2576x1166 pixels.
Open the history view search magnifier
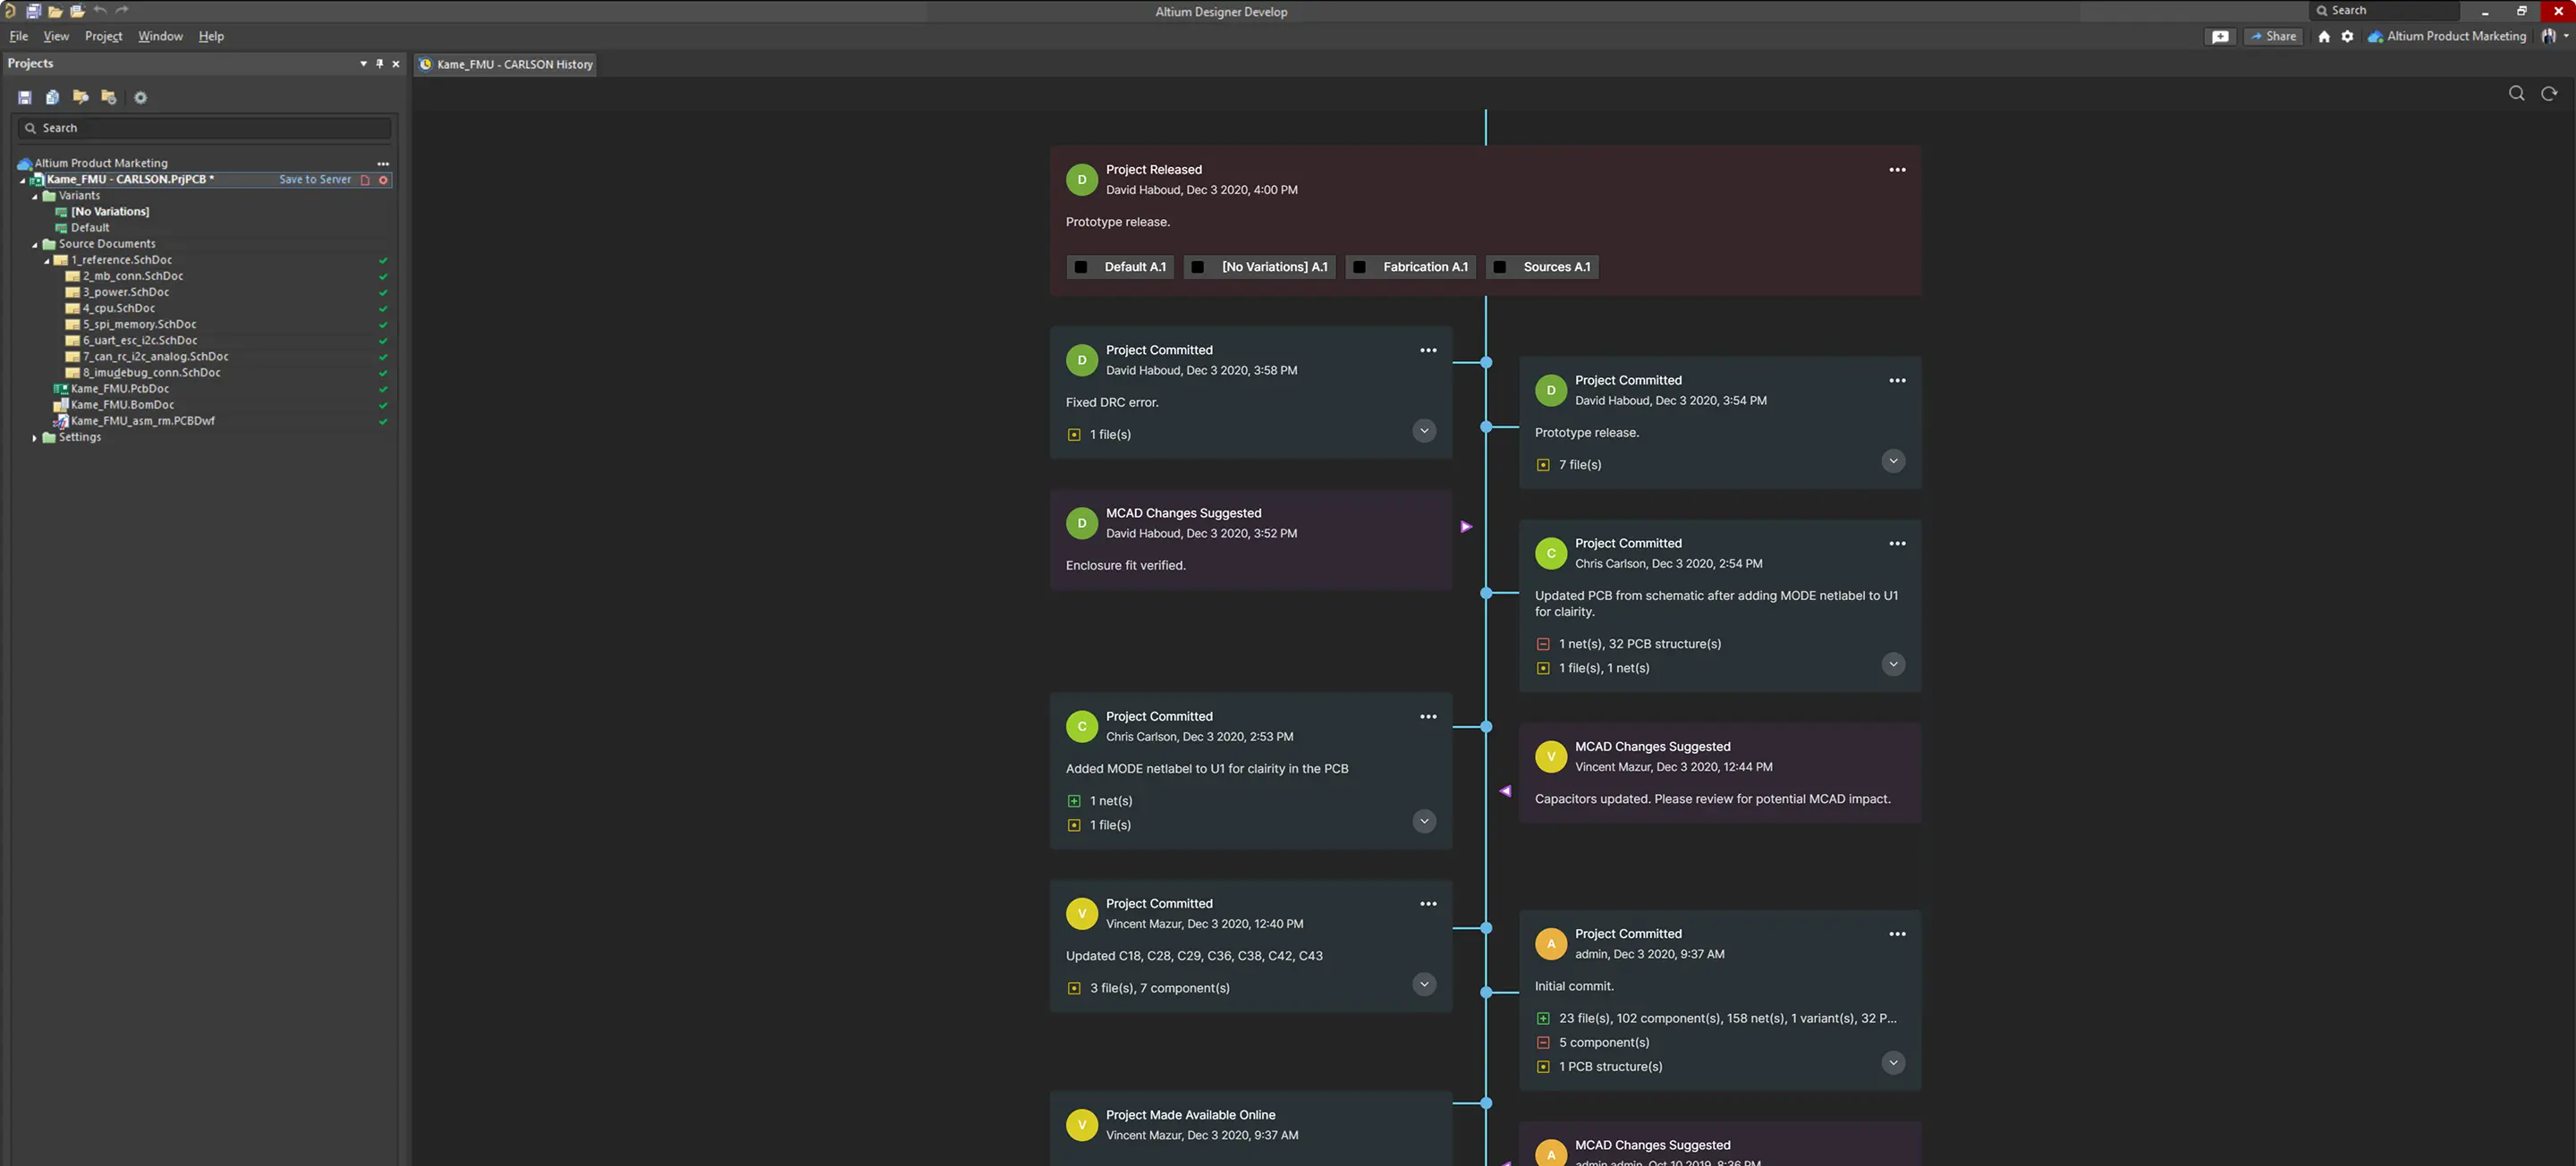[x=2516, y=93]
